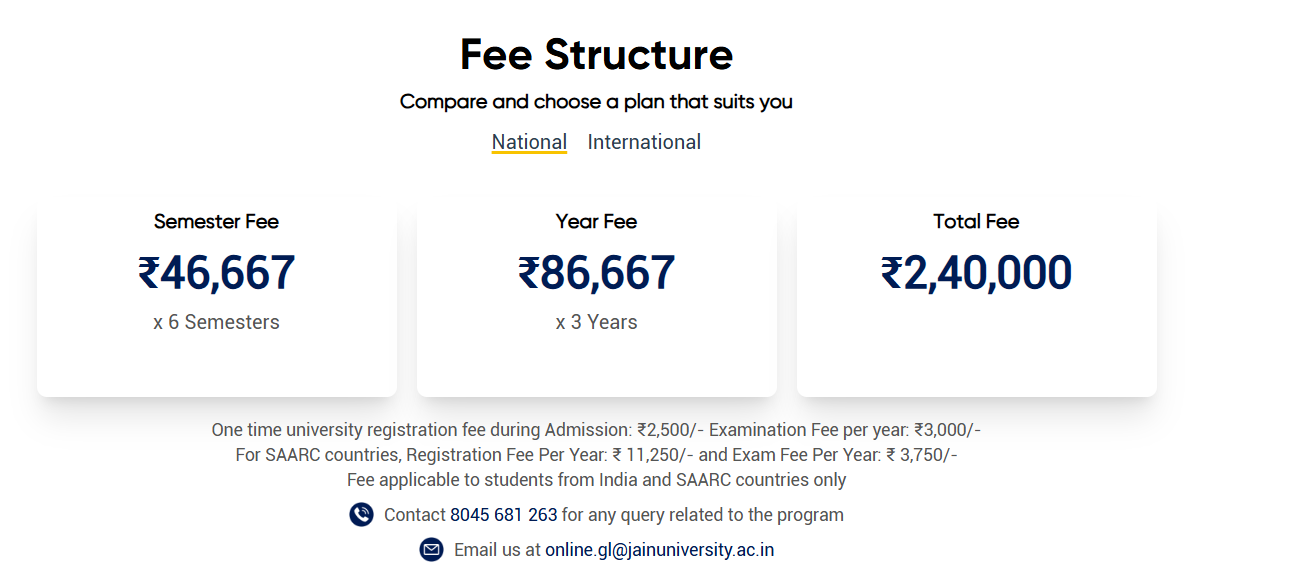
Task: Click the 'x 6 Semesters' label
Action: 216,322
